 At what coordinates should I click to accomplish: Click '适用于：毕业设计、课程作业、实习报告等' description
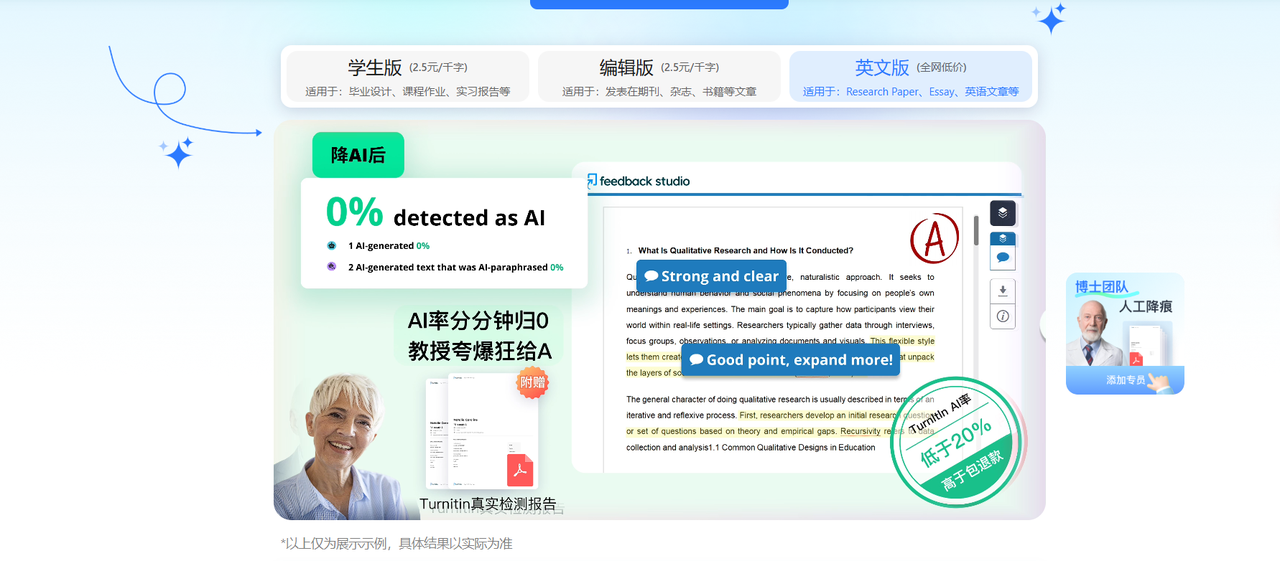[x=408, y=91]
